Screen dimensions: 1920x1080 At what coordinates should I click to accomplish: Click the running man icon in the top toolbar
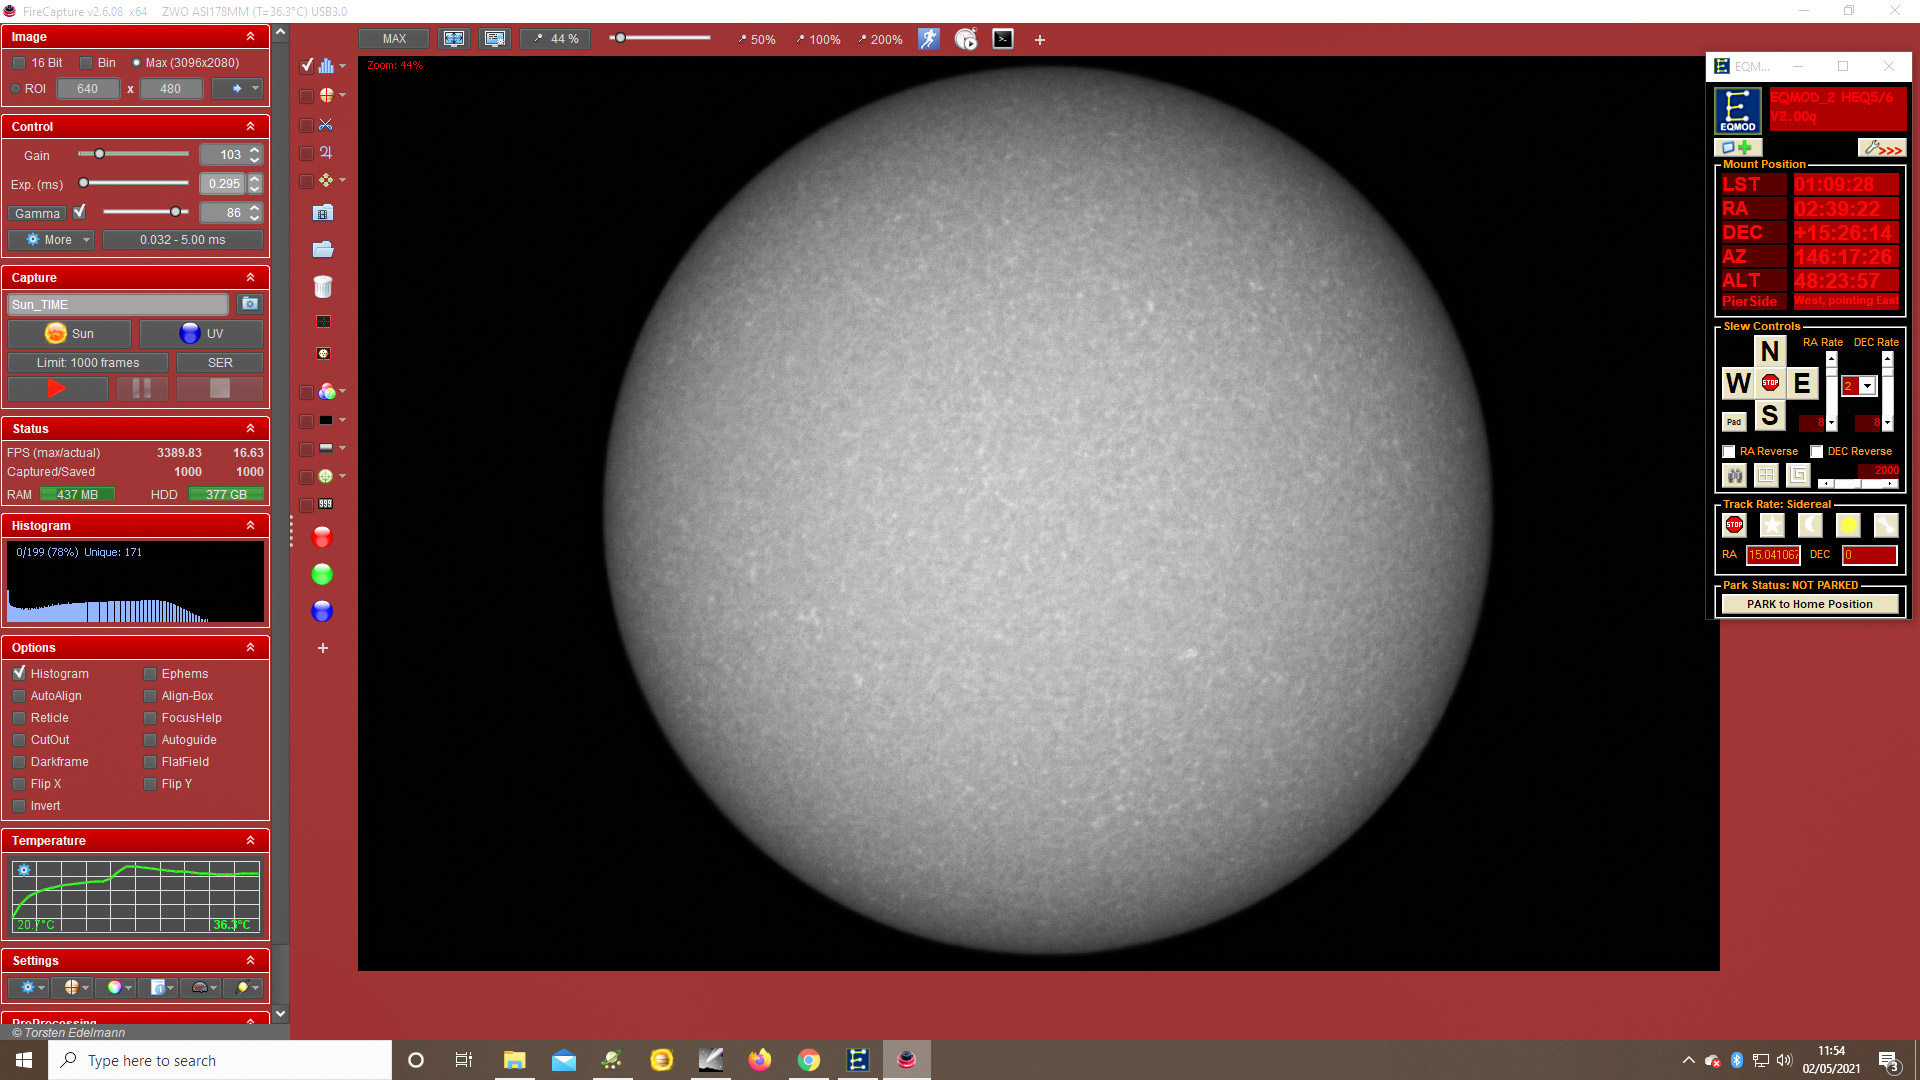coord(929,39)
